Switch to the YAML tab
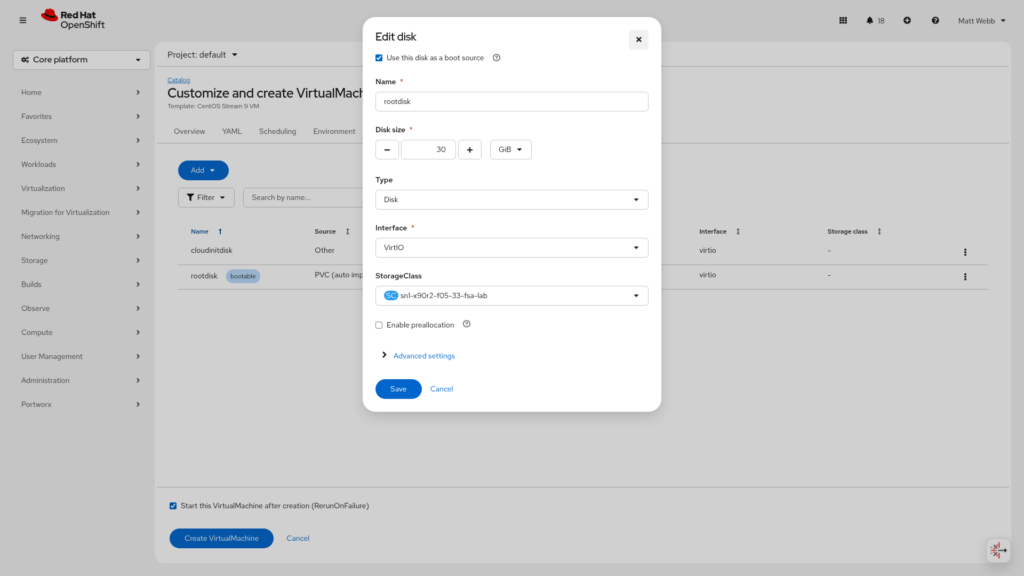Screen dimensions: 1024x576 (x=231, y=131)
